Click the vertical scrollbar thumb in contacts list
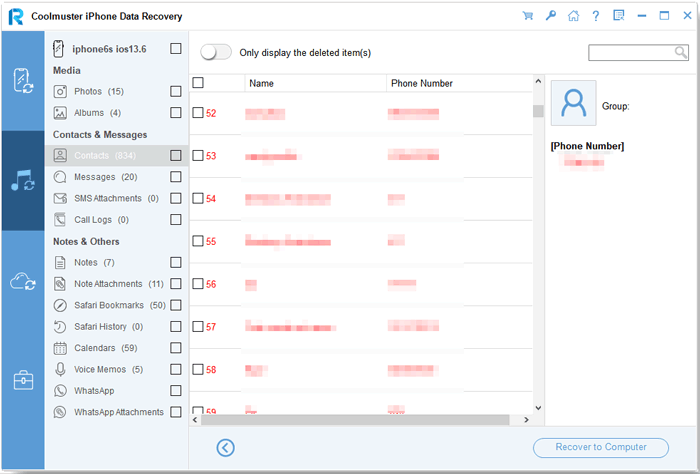Screen dimensions: 700x474 point(538,111)
